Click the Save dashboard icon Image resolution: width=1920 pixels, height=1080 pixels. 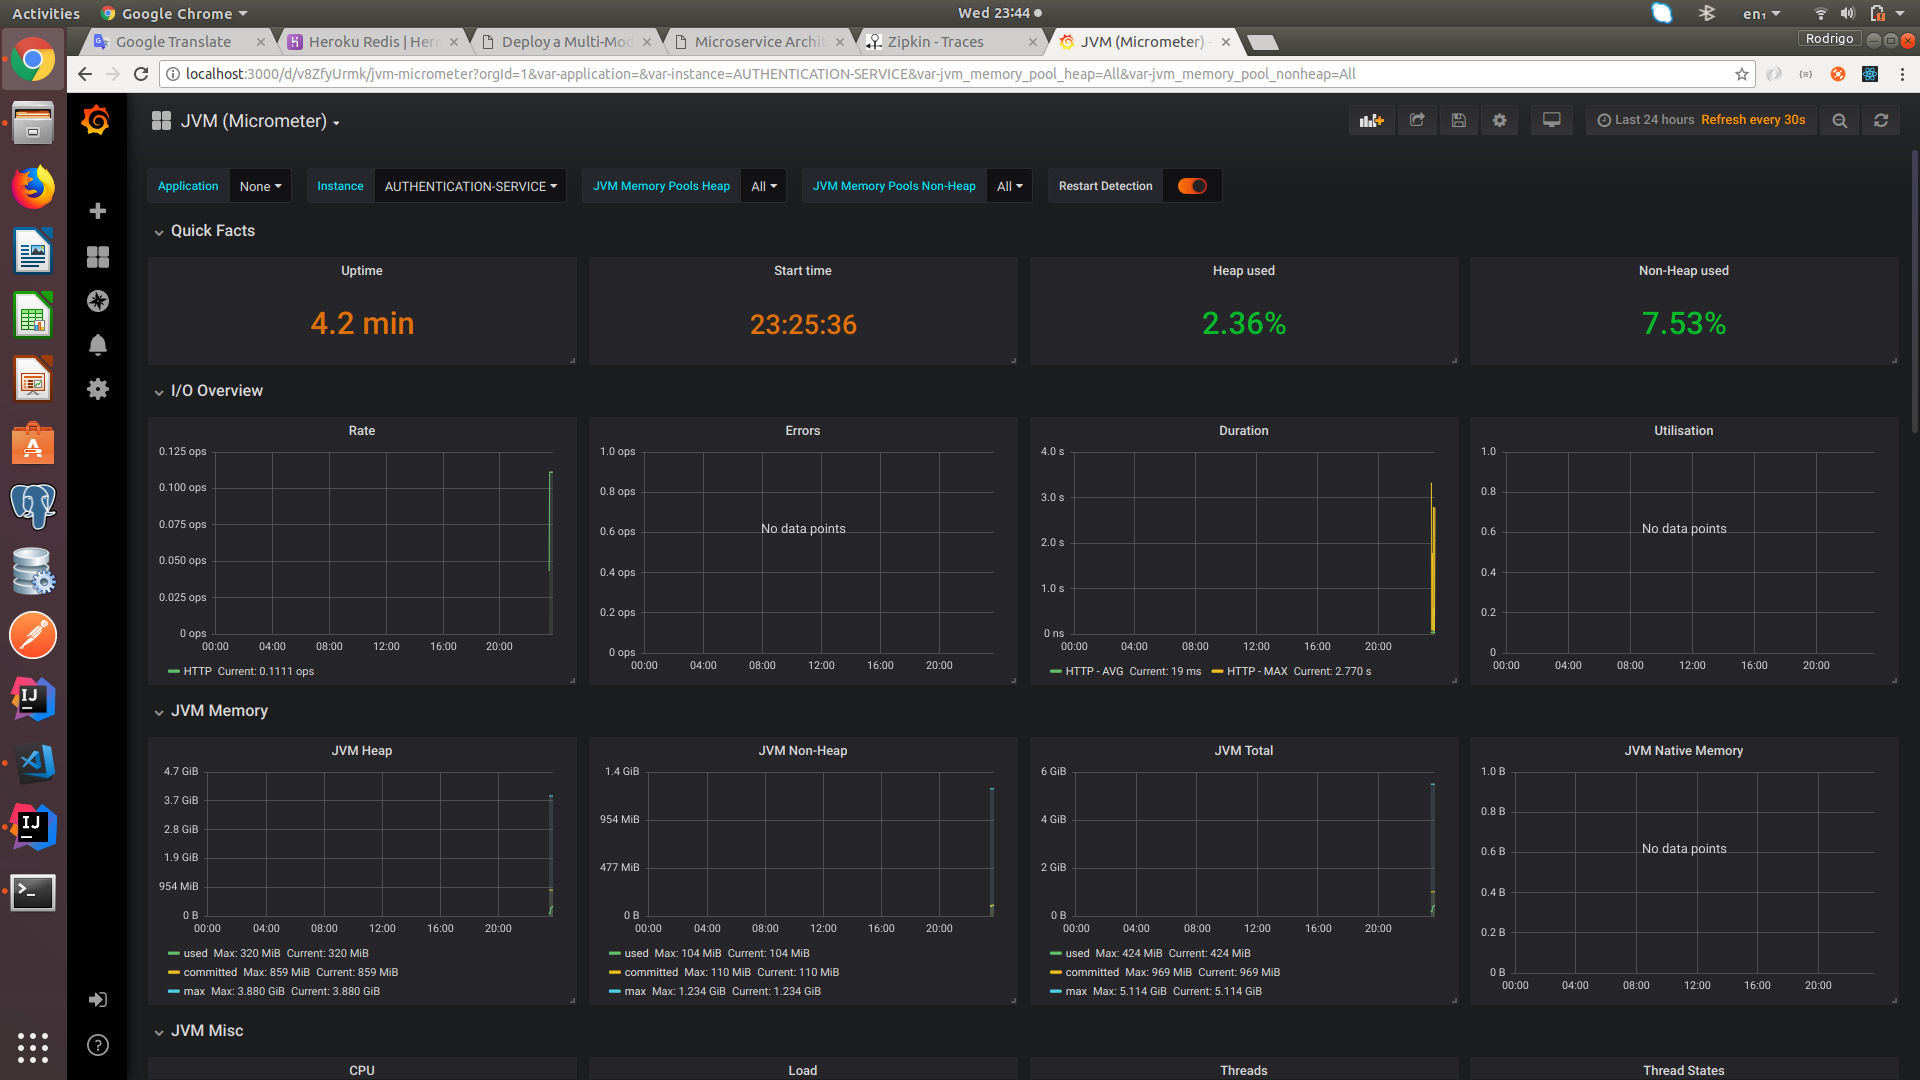(x=1459, y=120)
